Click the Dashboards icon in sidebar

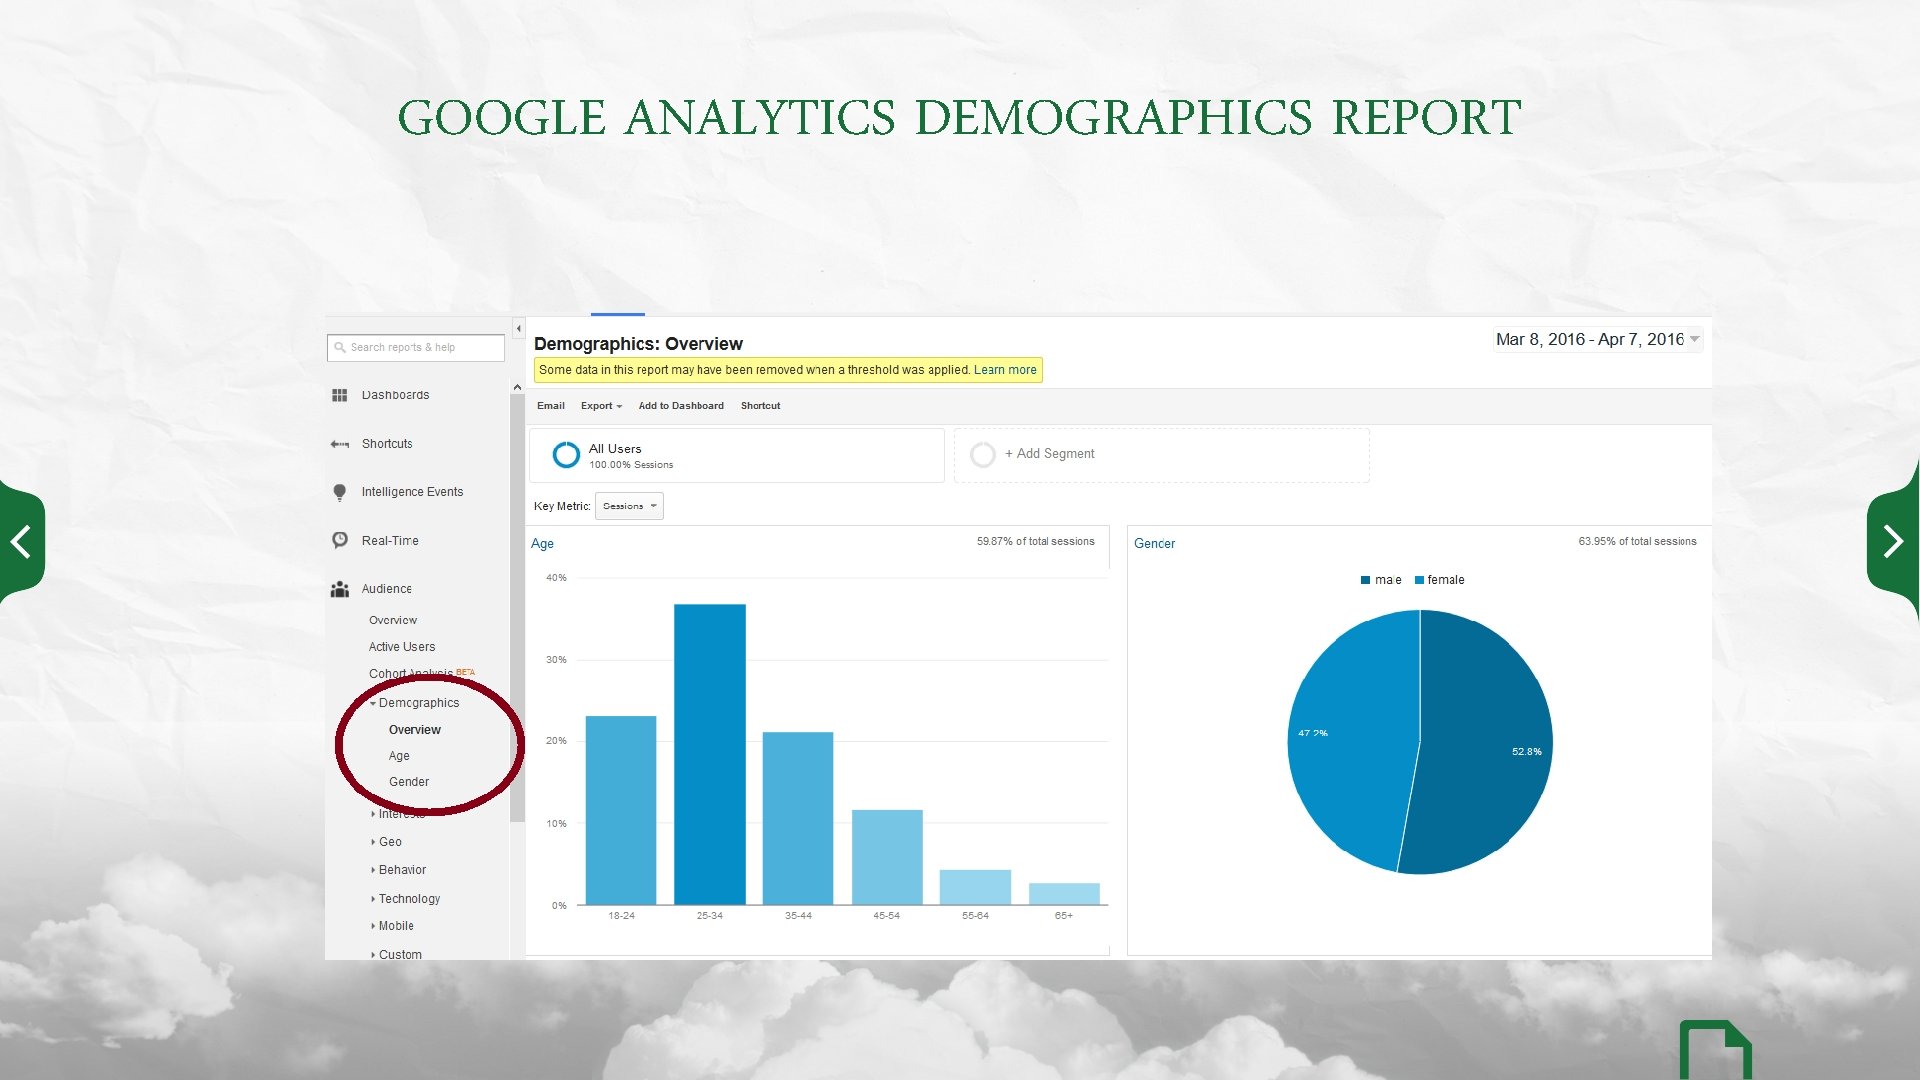(x=340, y=394)
